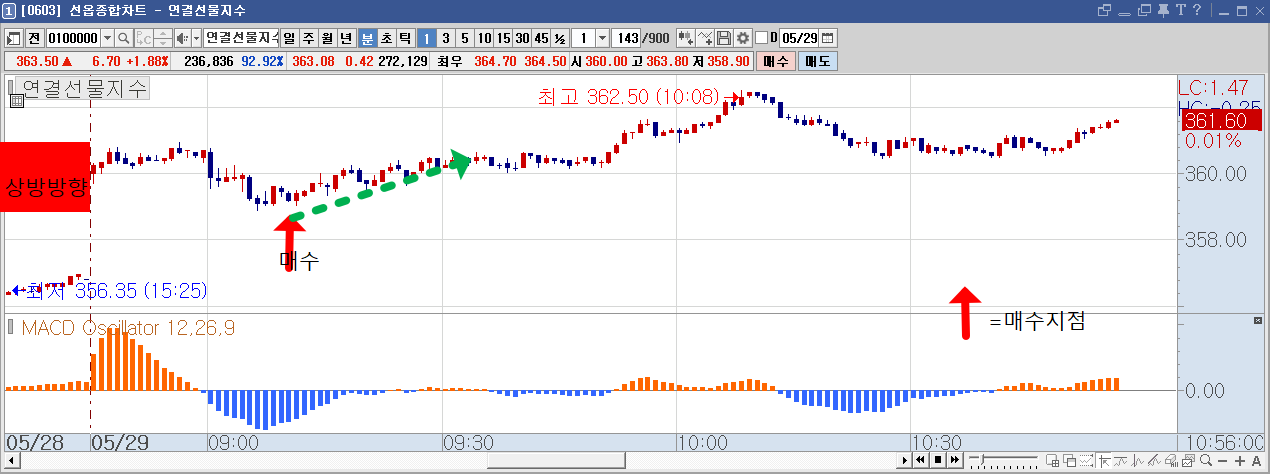Click the 05/29 date field
This screenshot has width=1270, height=474.
click(x=800, y=38)
